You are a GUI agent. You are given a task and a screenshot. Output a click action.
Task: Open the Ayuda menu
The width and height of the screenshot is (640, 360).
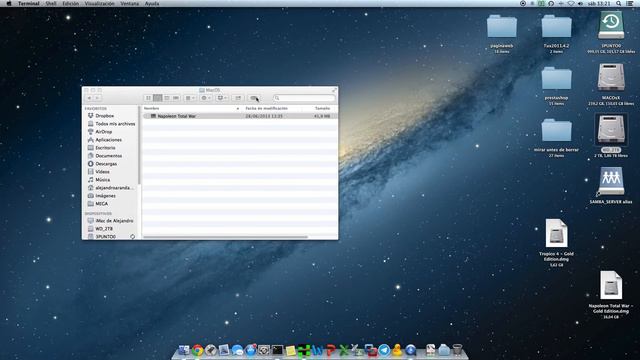click(x=152, y=3)
